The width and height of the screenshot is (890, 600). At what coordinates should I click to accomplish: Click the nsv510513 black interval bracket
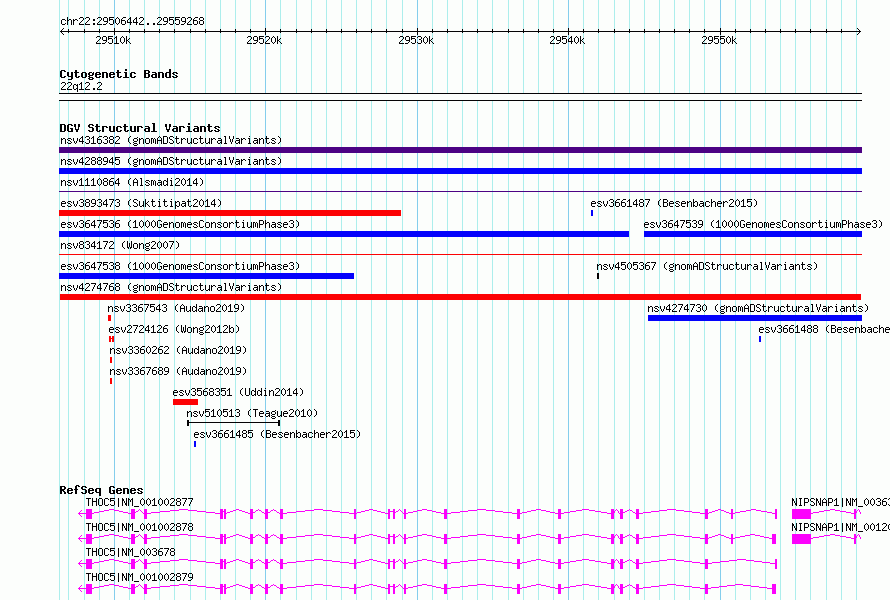(233, 423)
